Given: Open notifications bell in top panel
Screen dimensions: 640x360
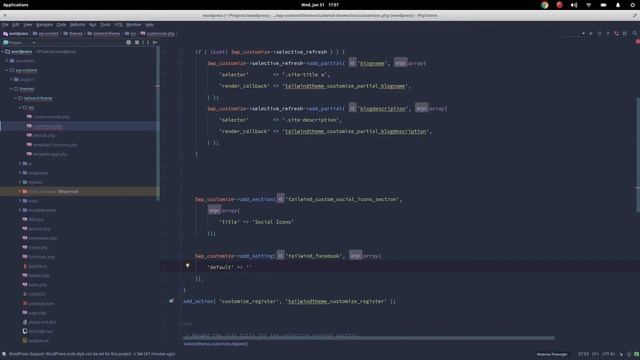Looking at the screenshot, I should [x=618, y=5].
